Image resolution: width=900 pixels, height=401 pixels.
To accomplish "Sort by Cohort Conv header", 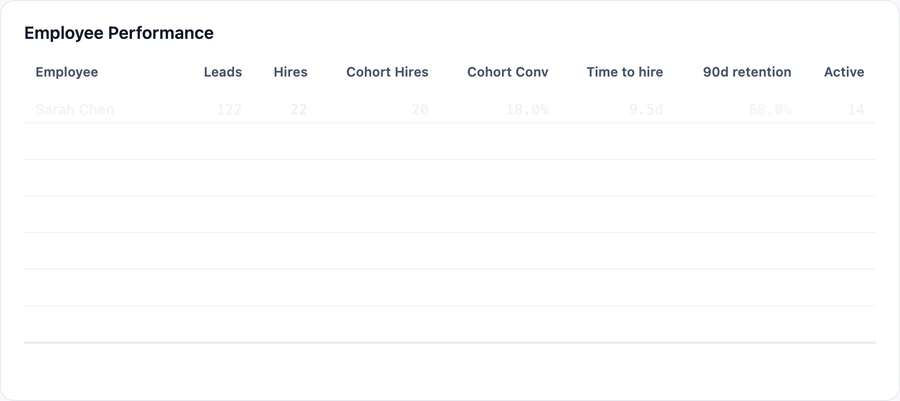I will tap(507, 72).
